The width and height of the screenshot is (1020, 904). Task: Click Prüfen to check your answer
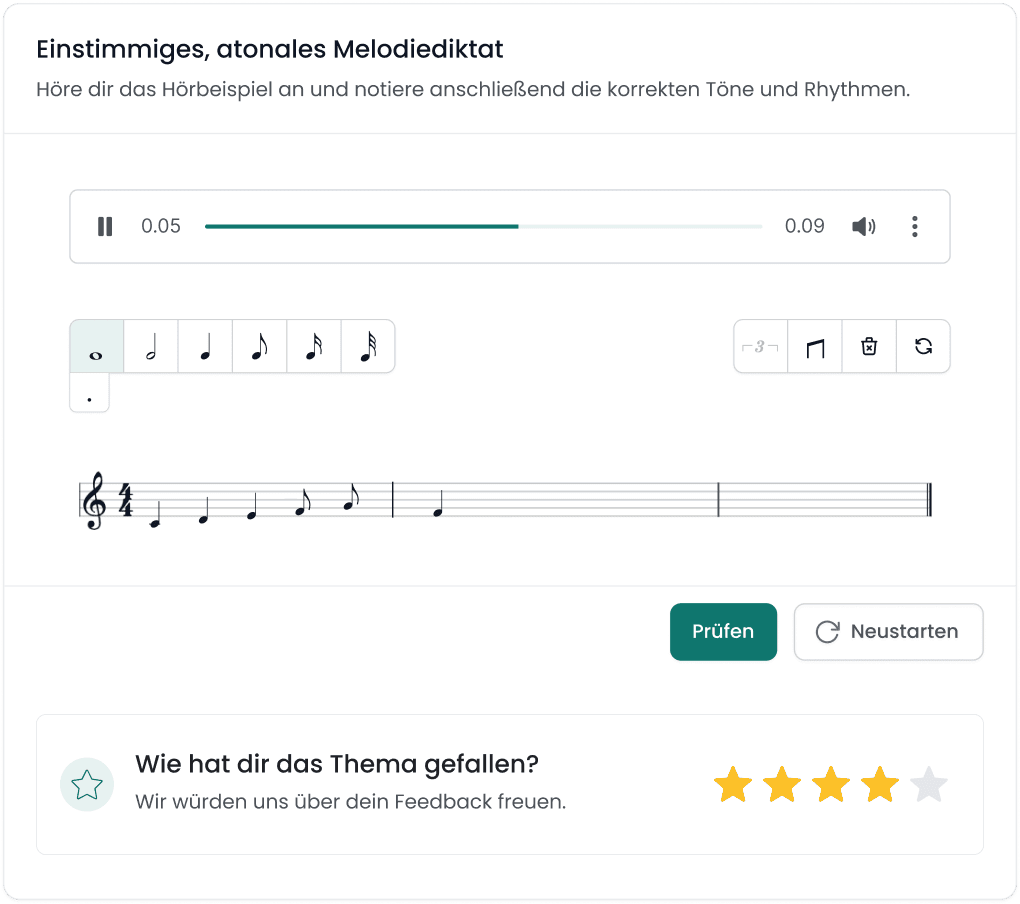click(723, 631)
